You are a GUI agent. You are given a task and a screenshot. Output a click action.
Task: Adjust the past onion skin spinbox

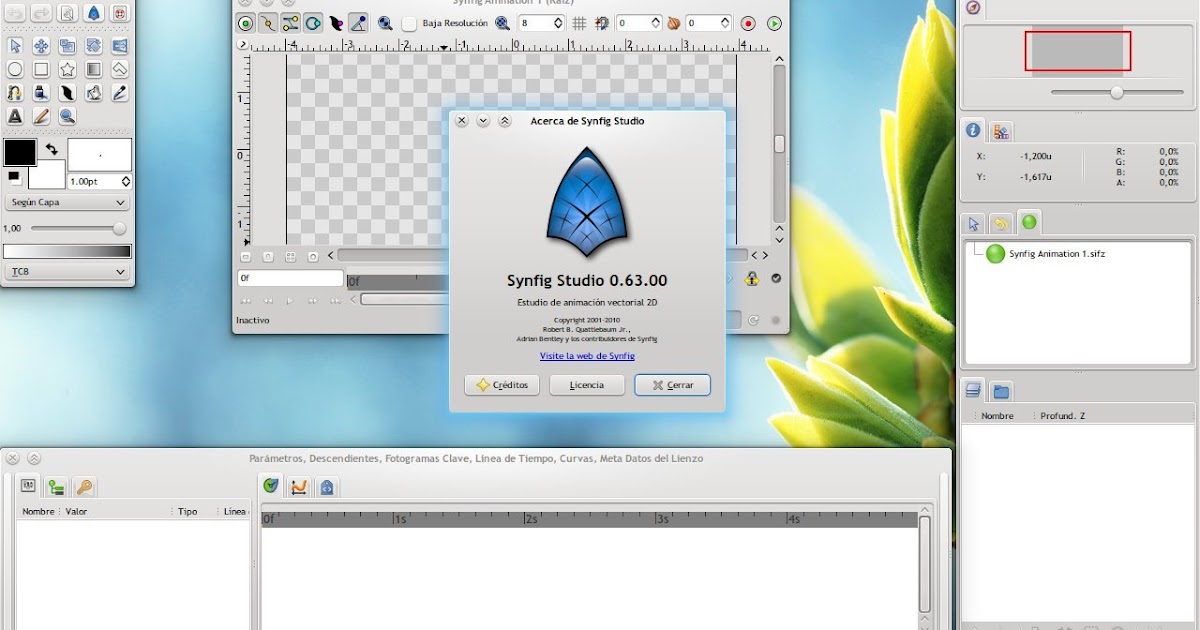pos(638,23)
